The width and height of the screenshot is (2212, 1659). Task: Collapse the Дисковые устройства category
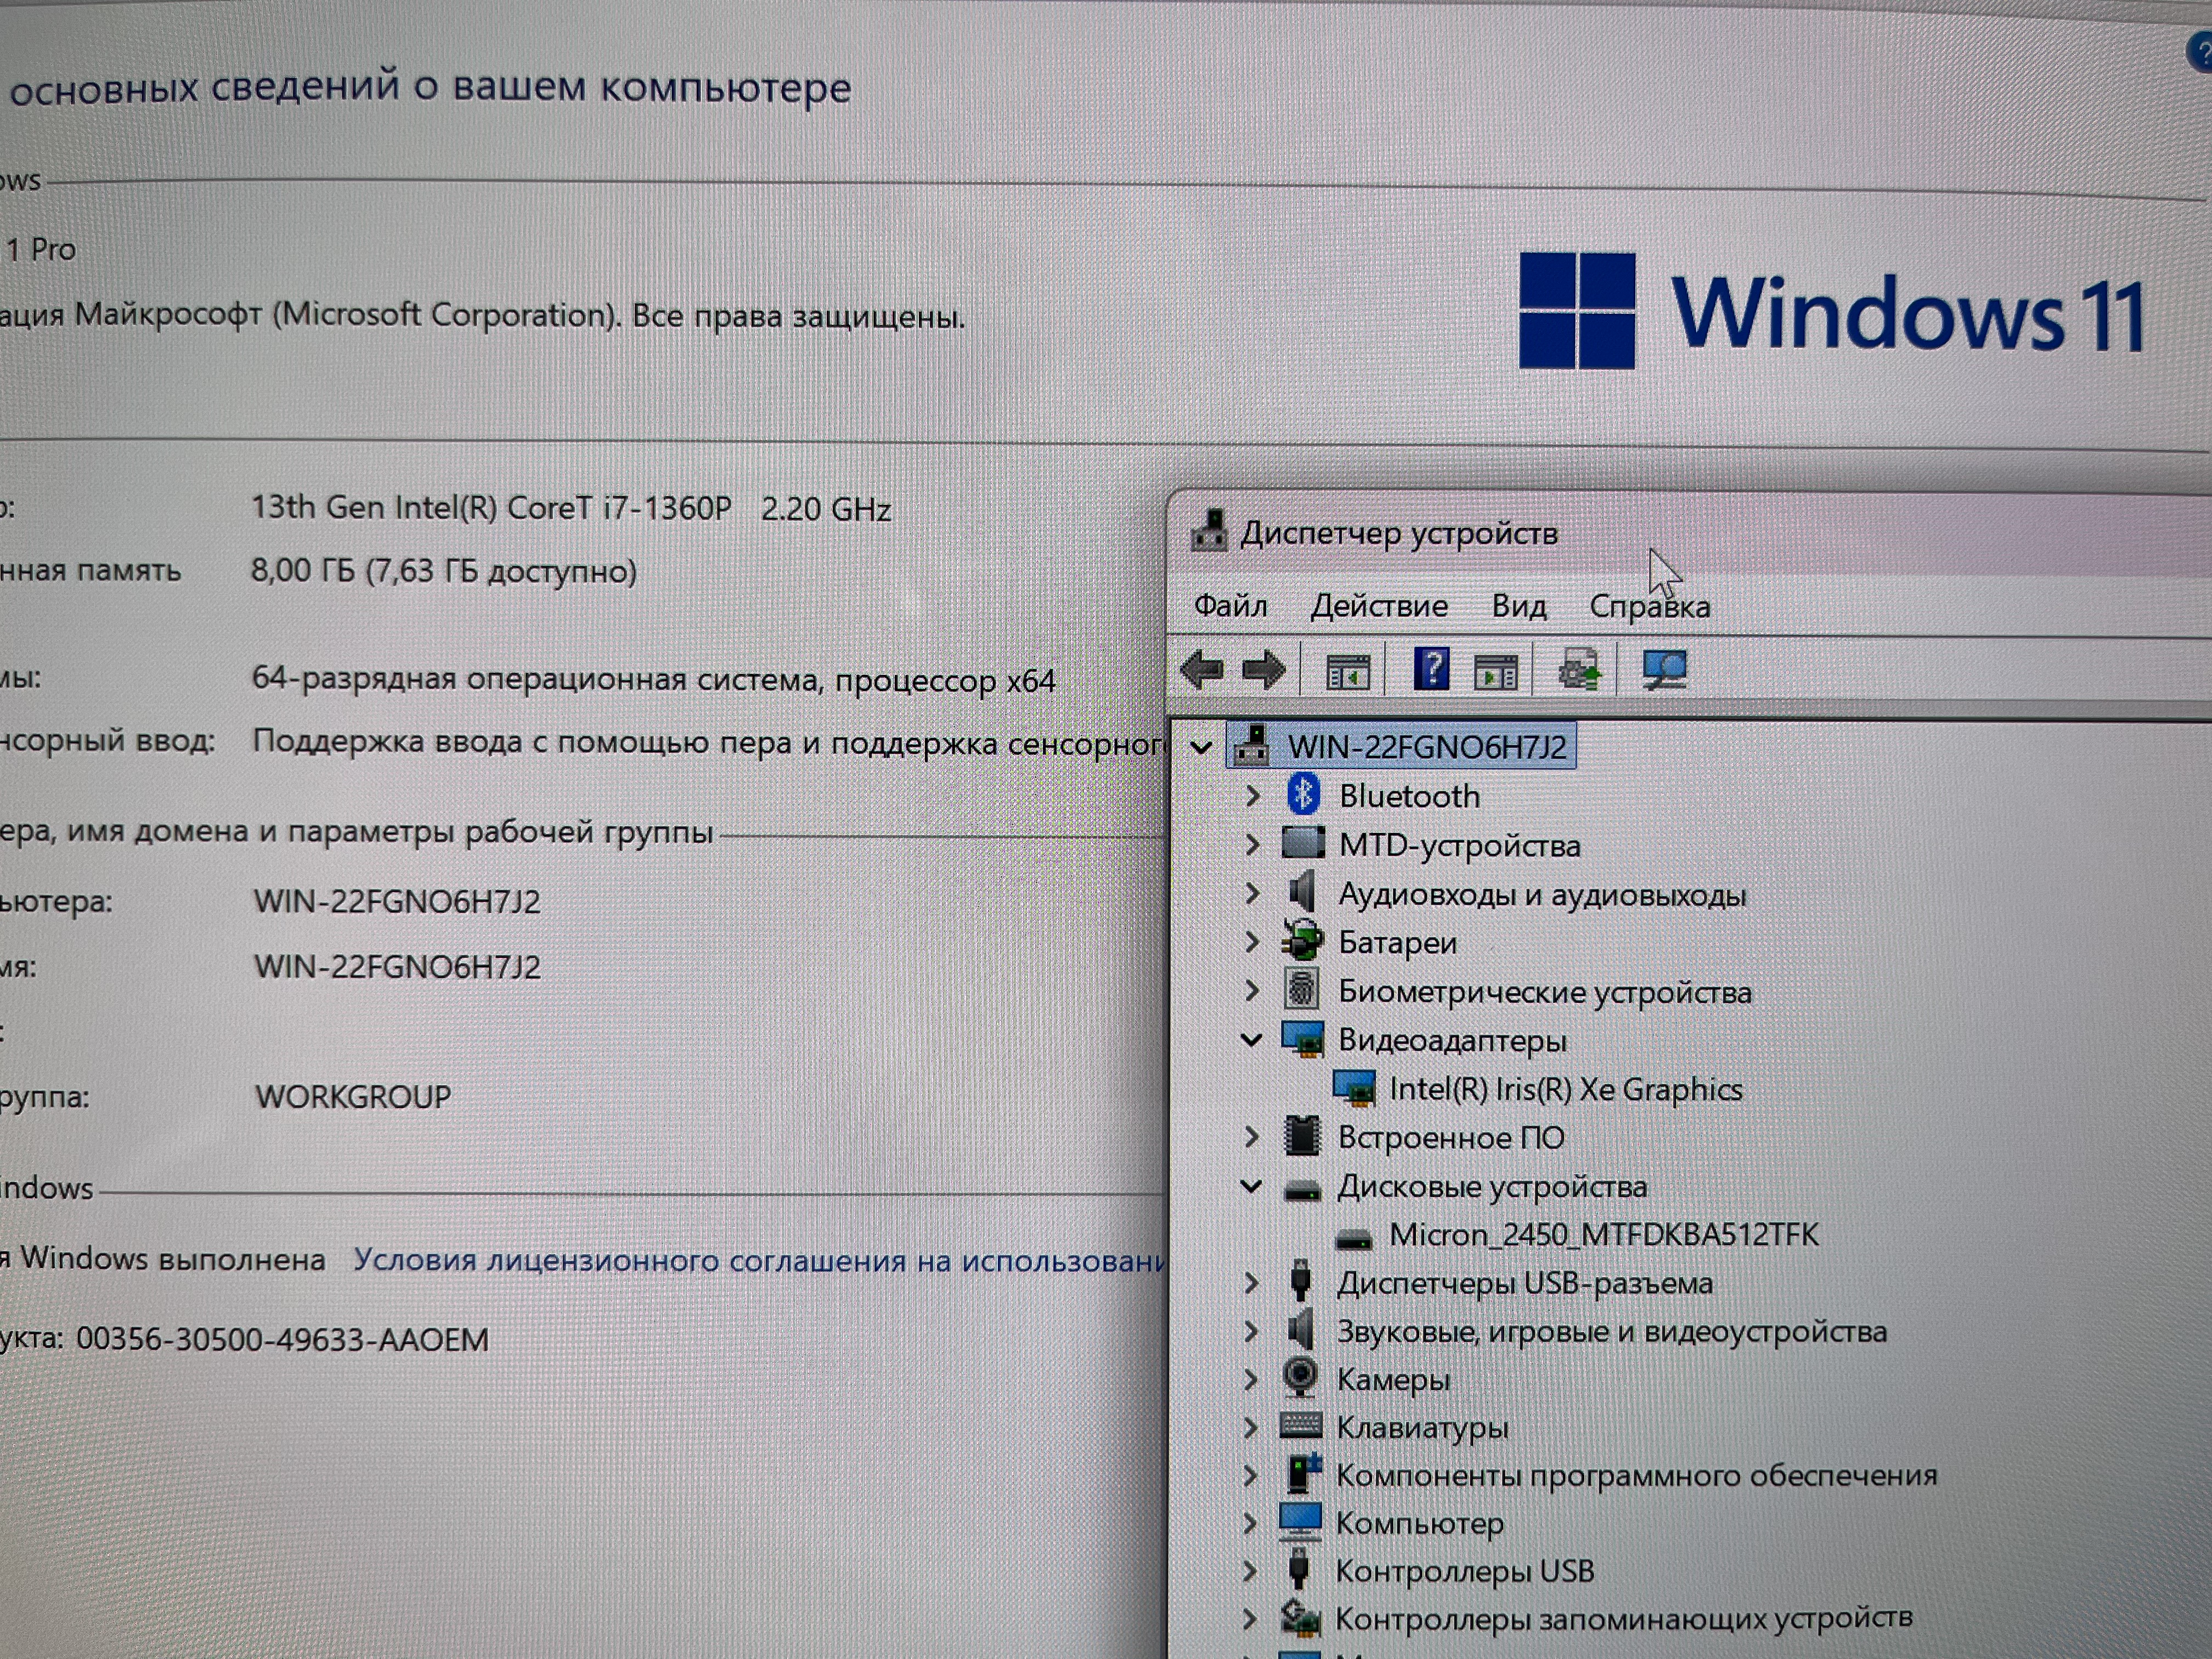(x=1251, y=1187)
